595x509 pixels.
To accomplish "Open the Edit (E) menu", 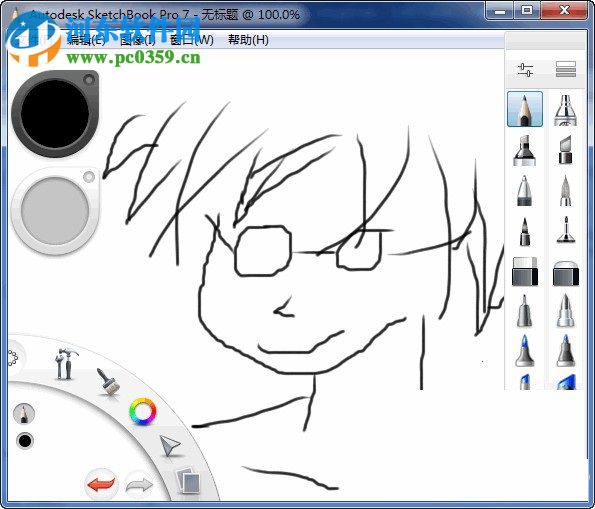I will tap(86, 39).
